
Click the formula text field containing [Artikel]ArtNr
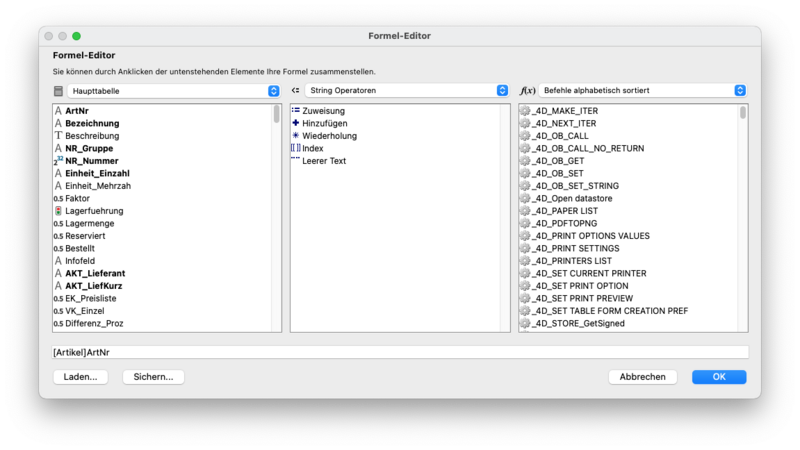pyautogui.click(x=400, y=352)
